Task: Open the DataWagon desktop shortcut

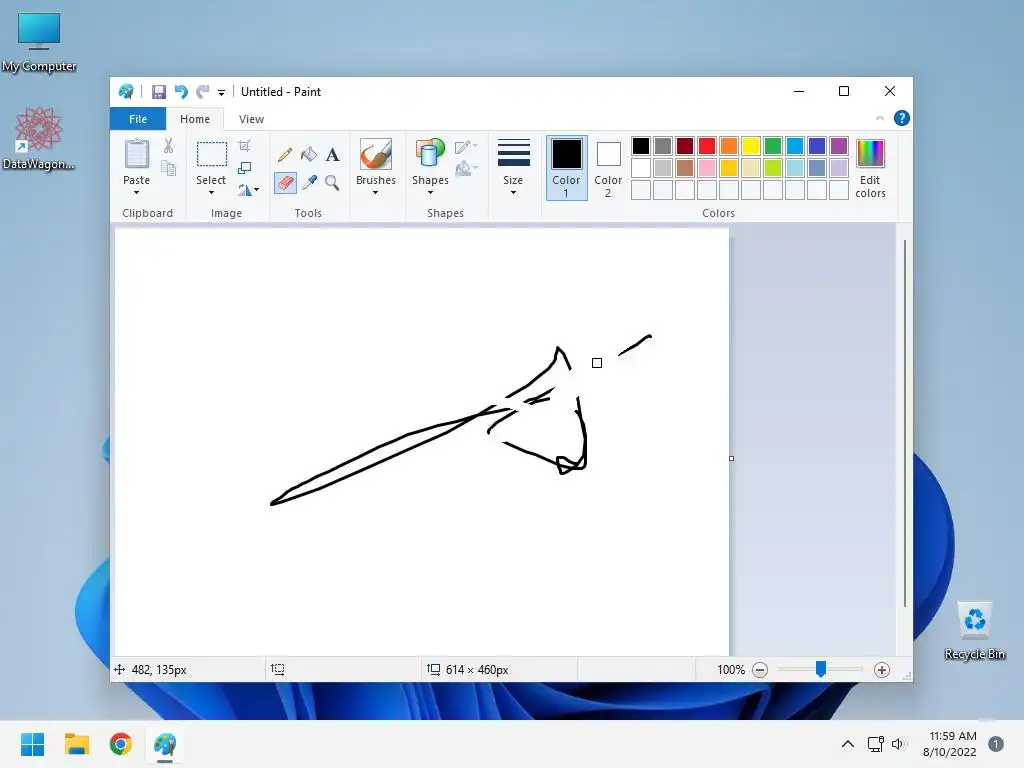Action: pyautogui.click(x=39, y=138)
